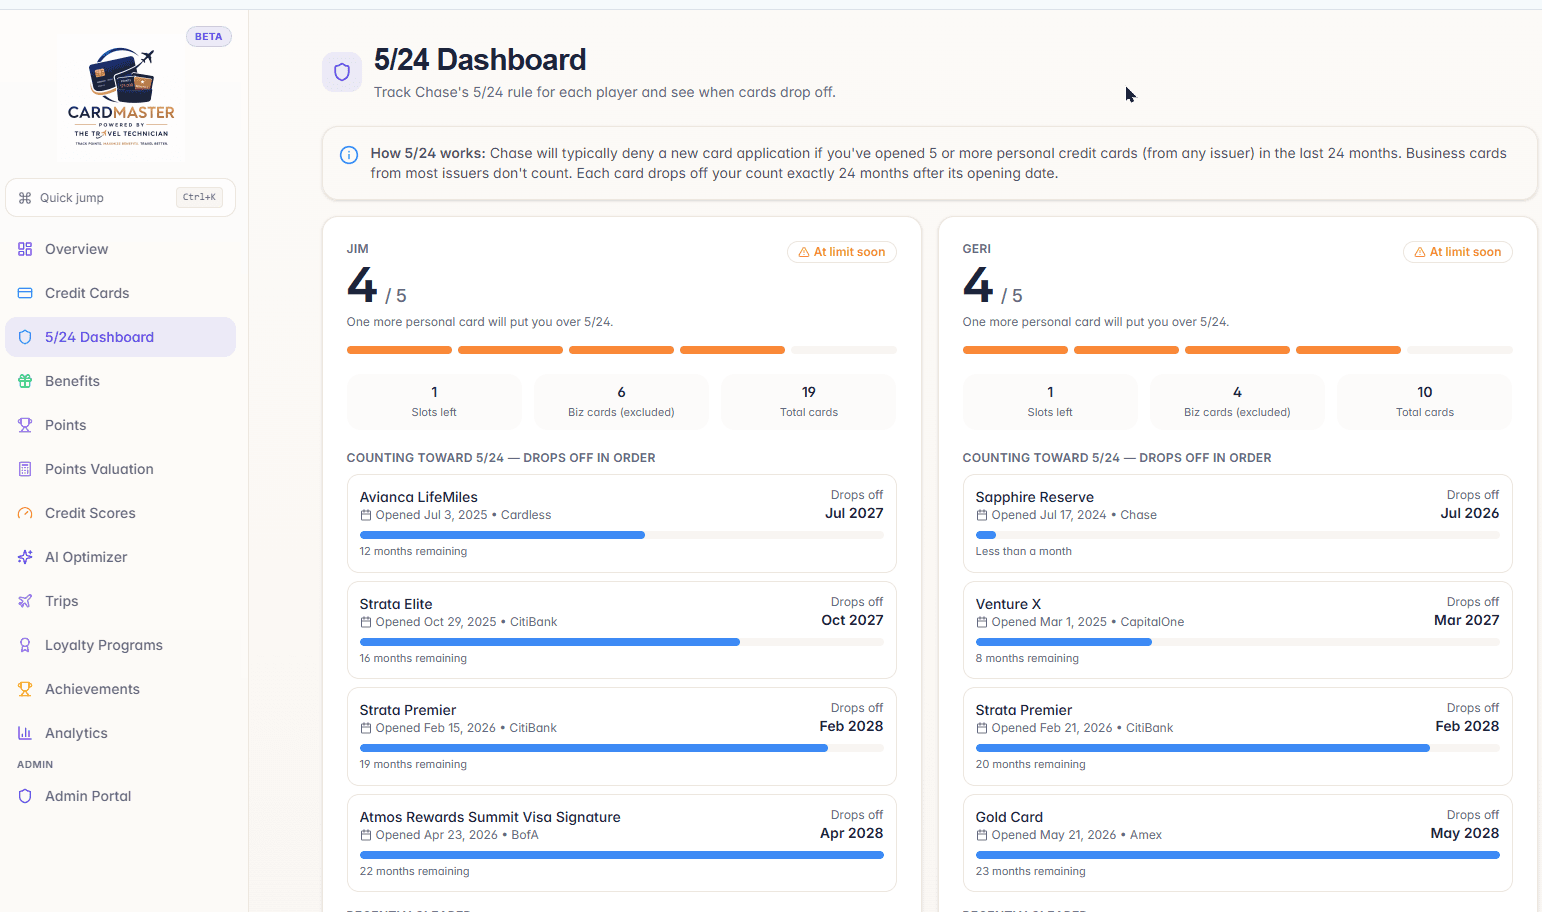Click Jim's Strata Premier card title
This screenshot has height=912, width=1542.
pyautogui.click(x=408, y=710)
